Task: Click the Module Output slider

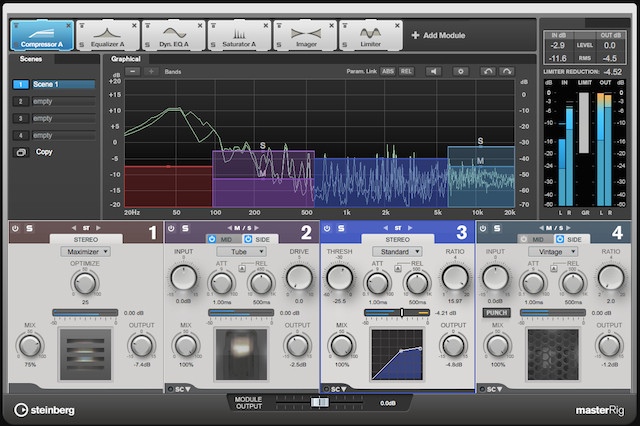Action: click(320, 402)
